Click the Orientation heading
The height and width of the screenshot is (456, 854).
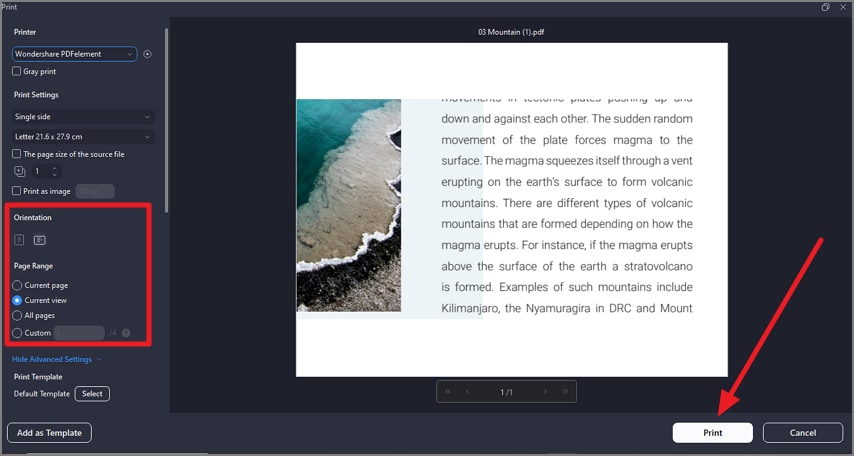coord(33,217)
